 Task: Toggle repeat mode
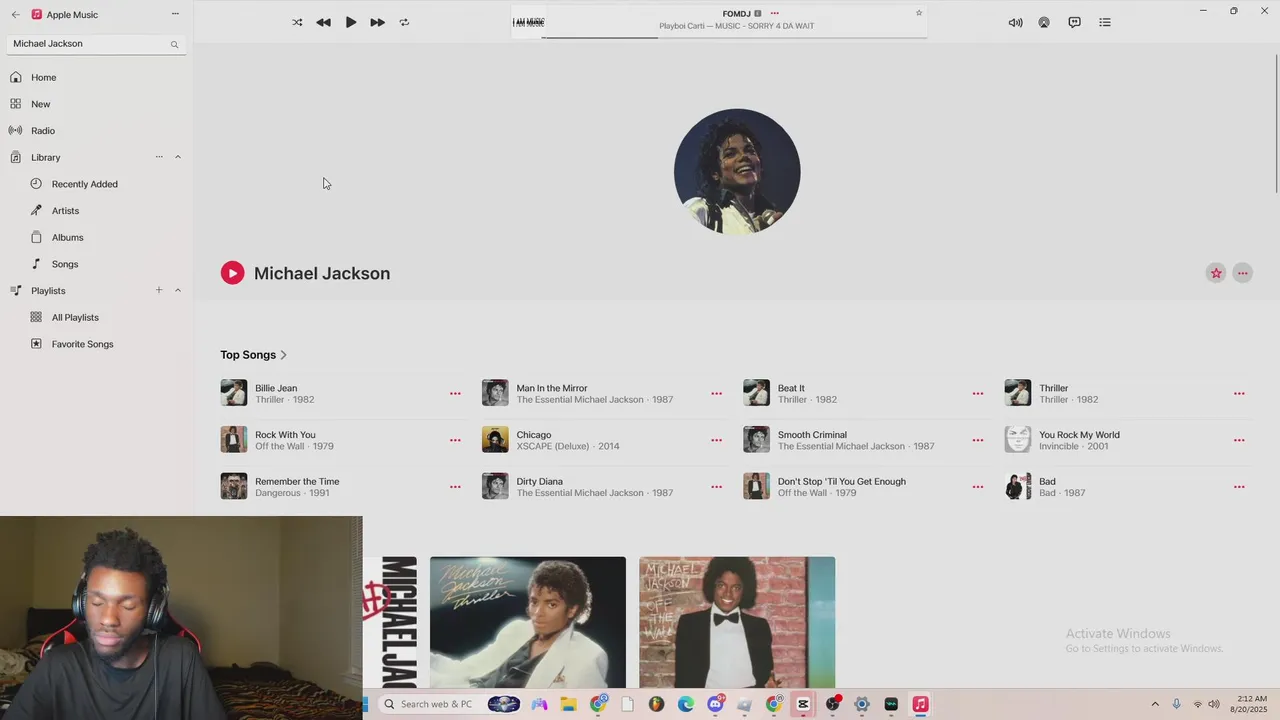tap(404, 22)
